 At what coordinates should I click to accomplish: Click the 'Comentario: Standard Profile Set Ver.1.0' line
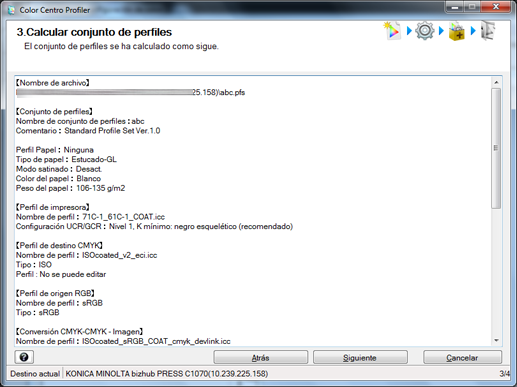coord(88,131)
